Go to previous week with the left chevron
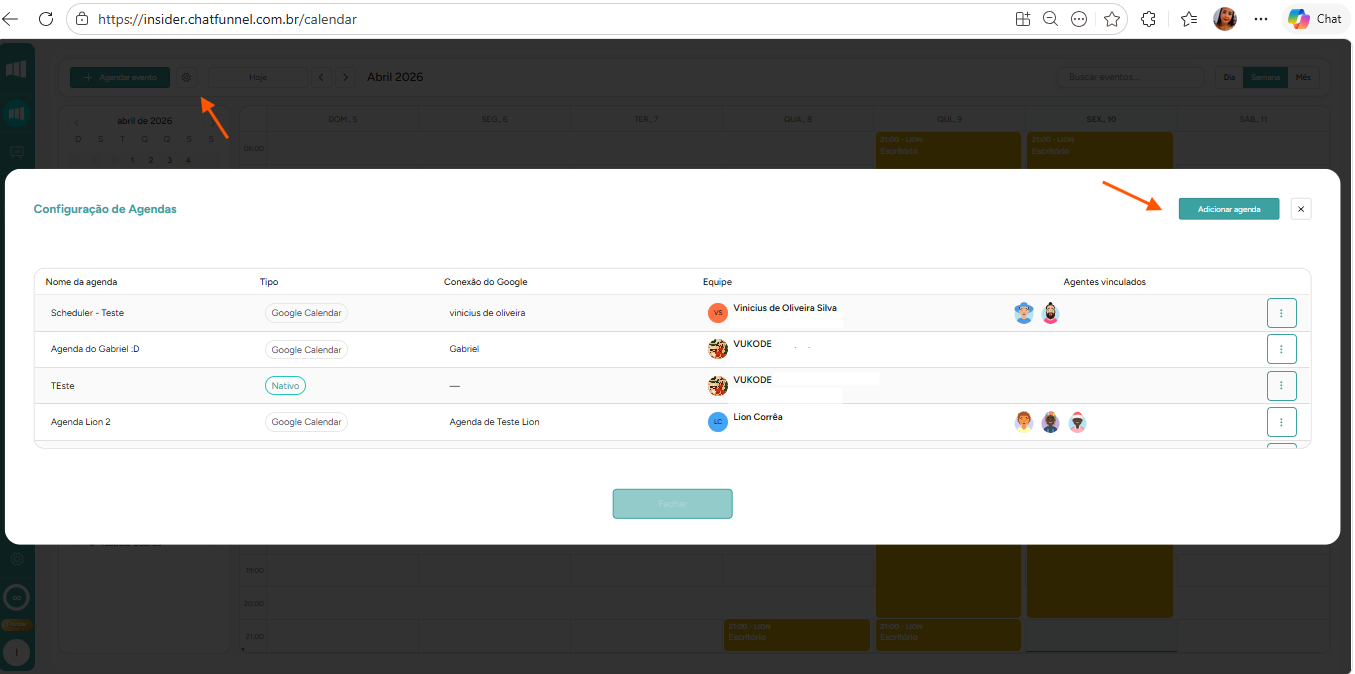Viewport: 1355px width, 674px height. tap(321, 77)
